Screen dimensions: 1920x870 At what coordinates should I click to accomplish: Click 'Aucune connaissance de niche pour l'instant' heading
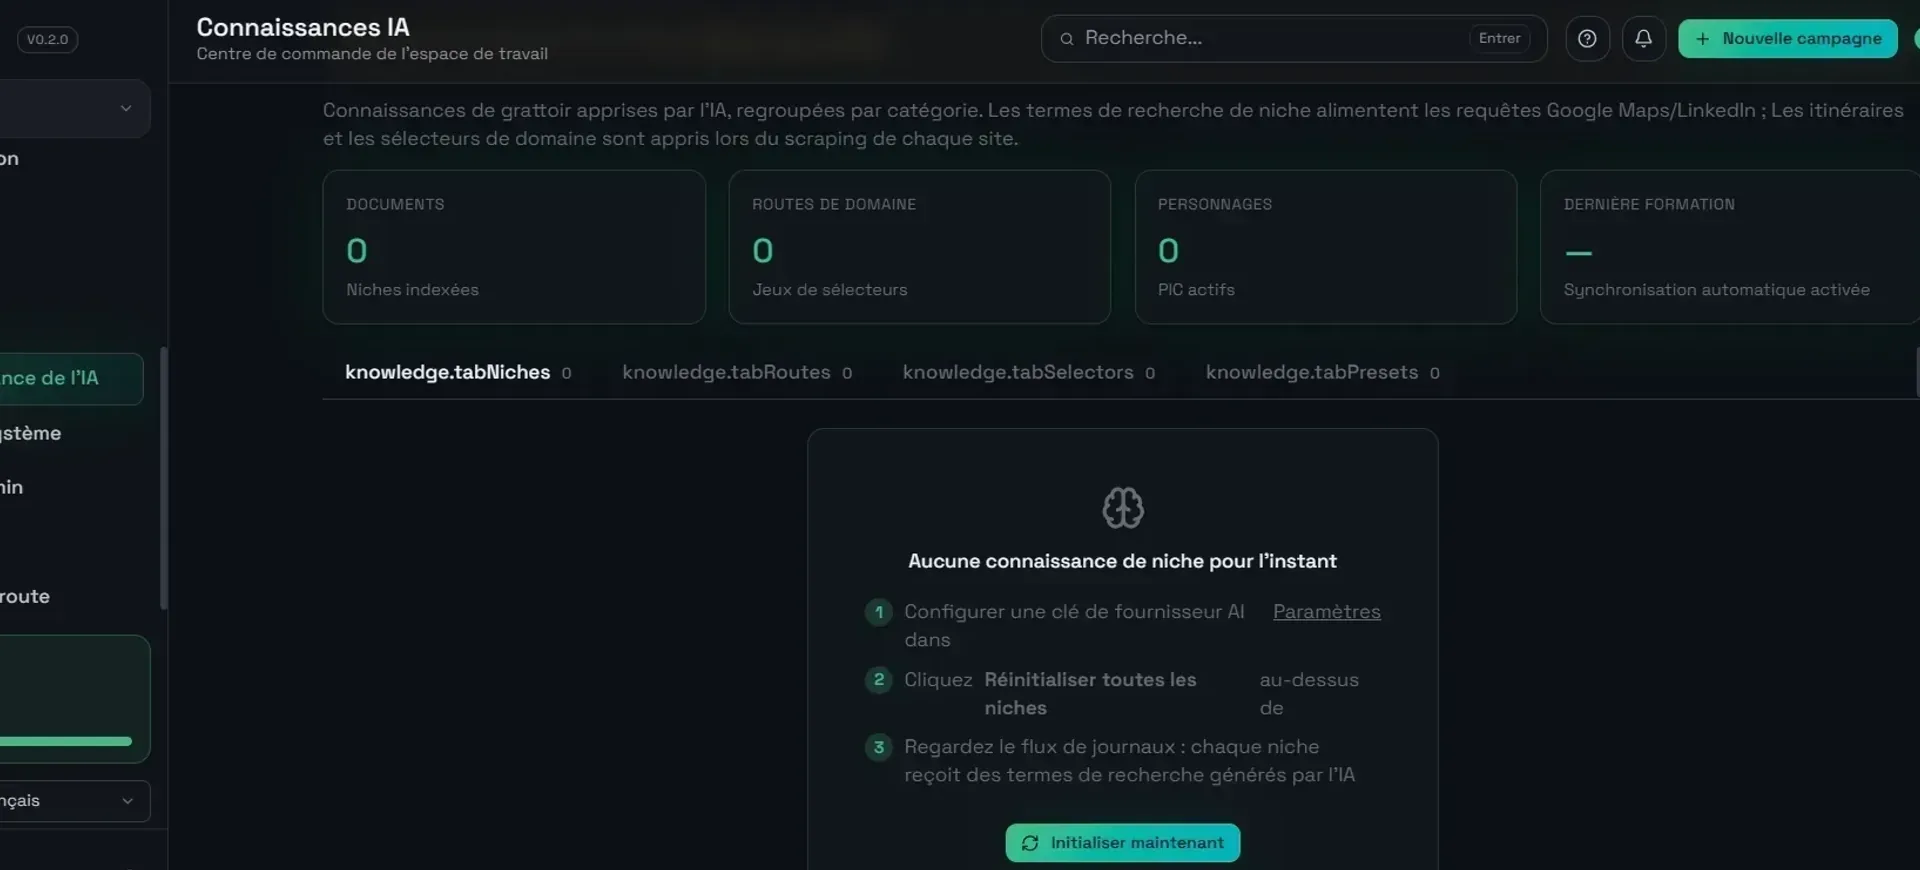coord(1122,561)
